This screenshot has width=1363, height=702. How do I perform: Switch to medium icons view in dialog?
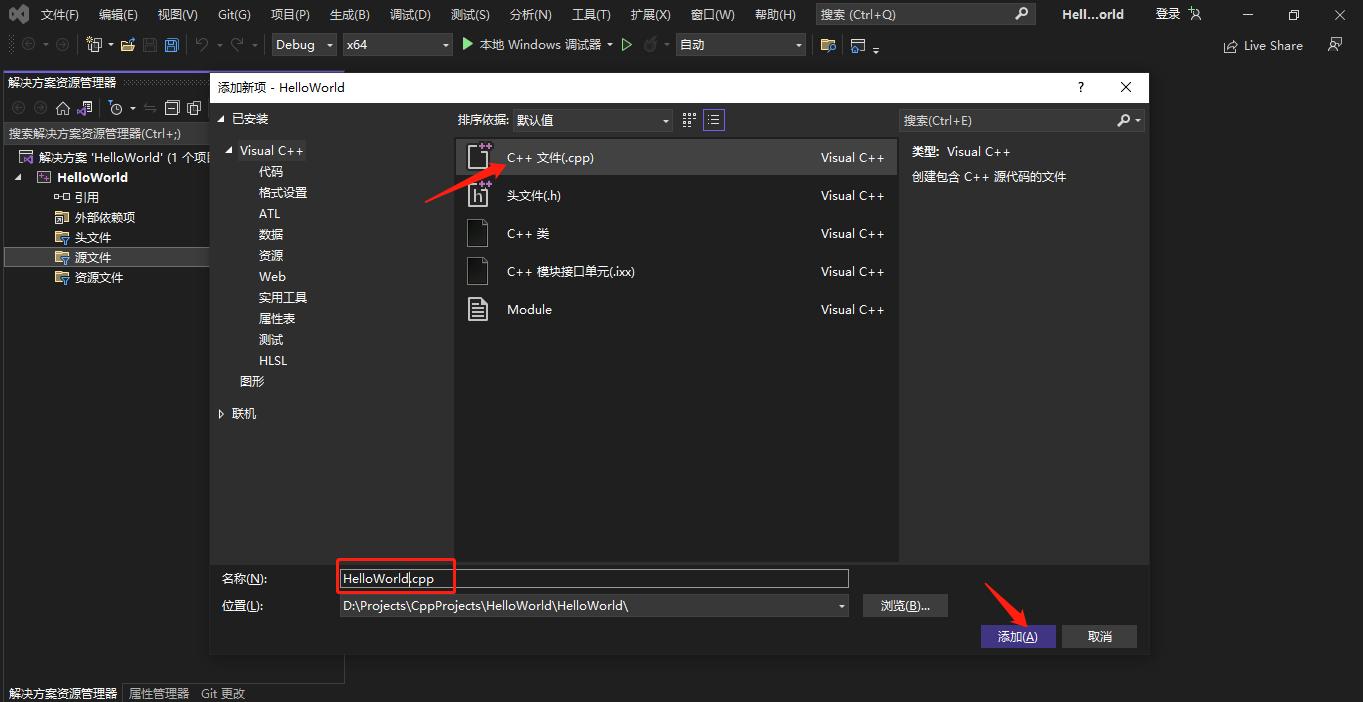[x=688, y=119]
